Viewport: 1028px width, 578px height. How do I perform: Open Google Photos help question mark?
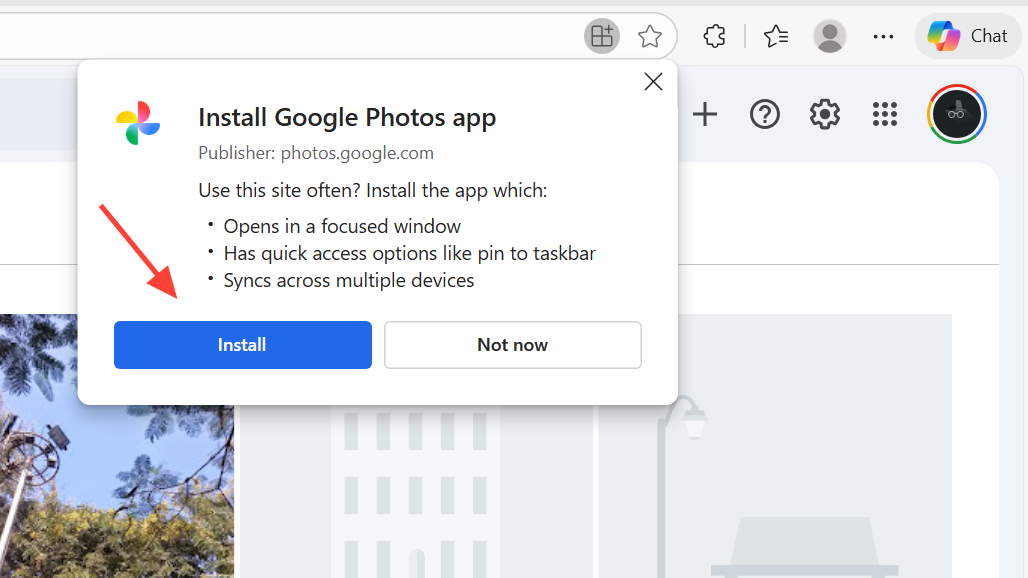pos(765,115)
